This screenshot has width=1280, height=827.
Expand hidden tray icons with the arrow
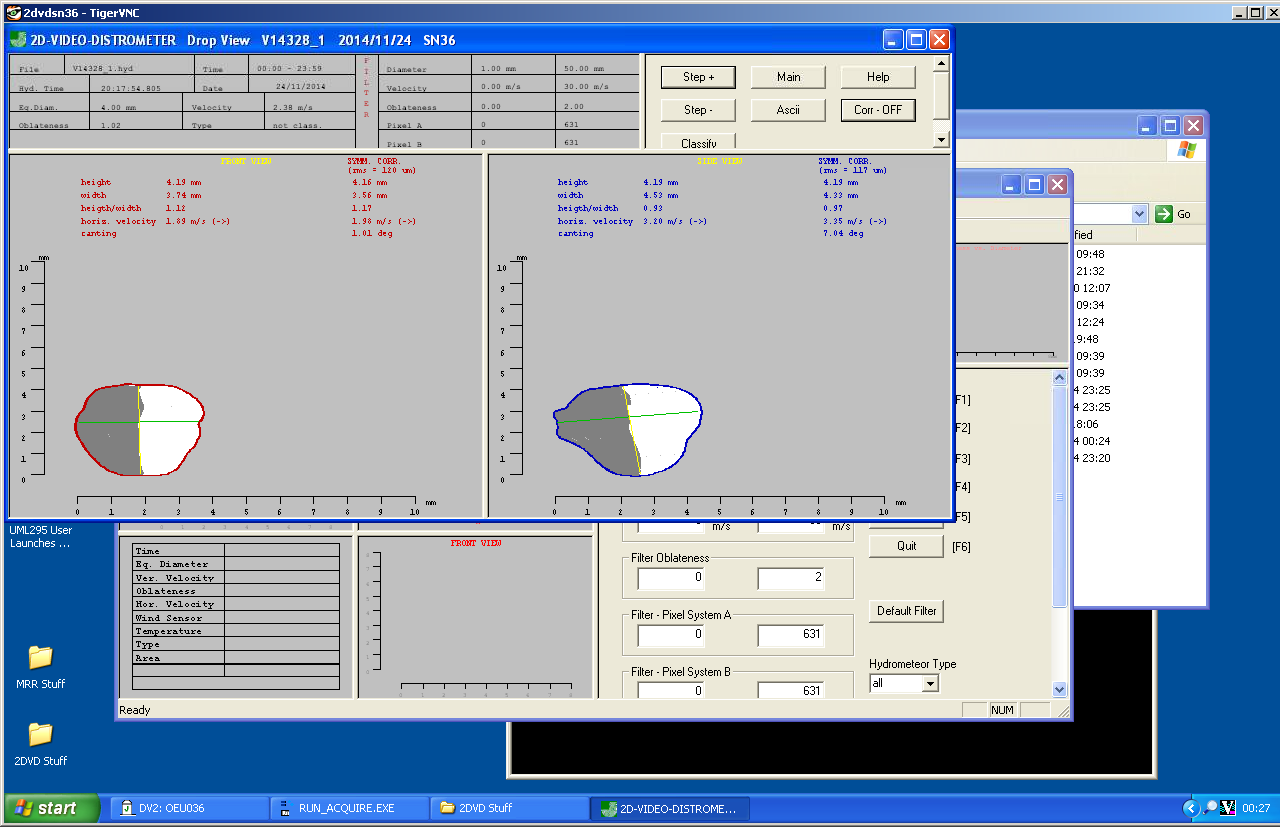(x=1190, y=808)
